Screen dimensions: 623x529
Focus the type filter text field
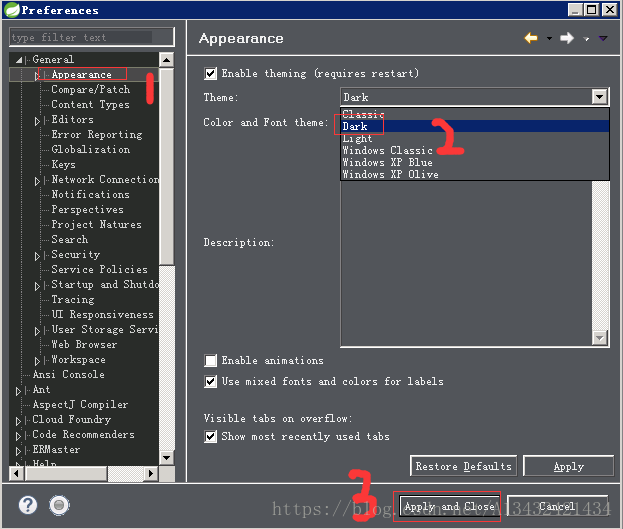click(x=92, y=37)
